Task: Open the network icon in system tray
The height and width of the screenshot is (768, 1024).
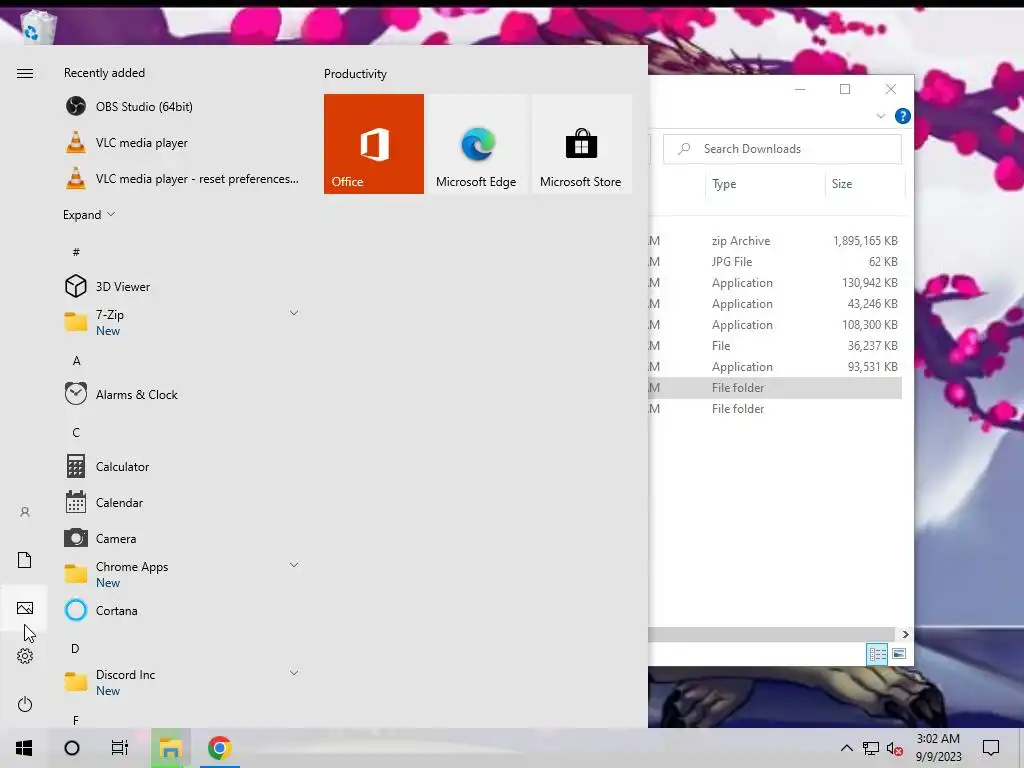Action: click(x=871, y=748)
